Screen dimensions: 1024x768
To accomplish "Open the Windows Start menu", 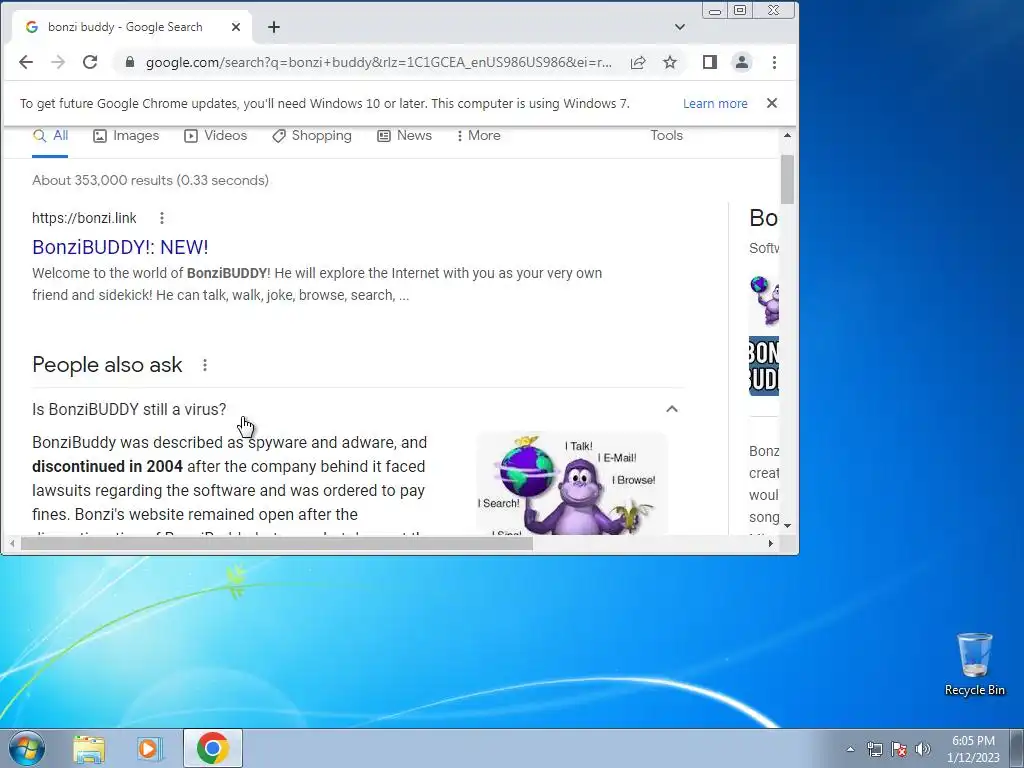I will (x=27, y=748).
